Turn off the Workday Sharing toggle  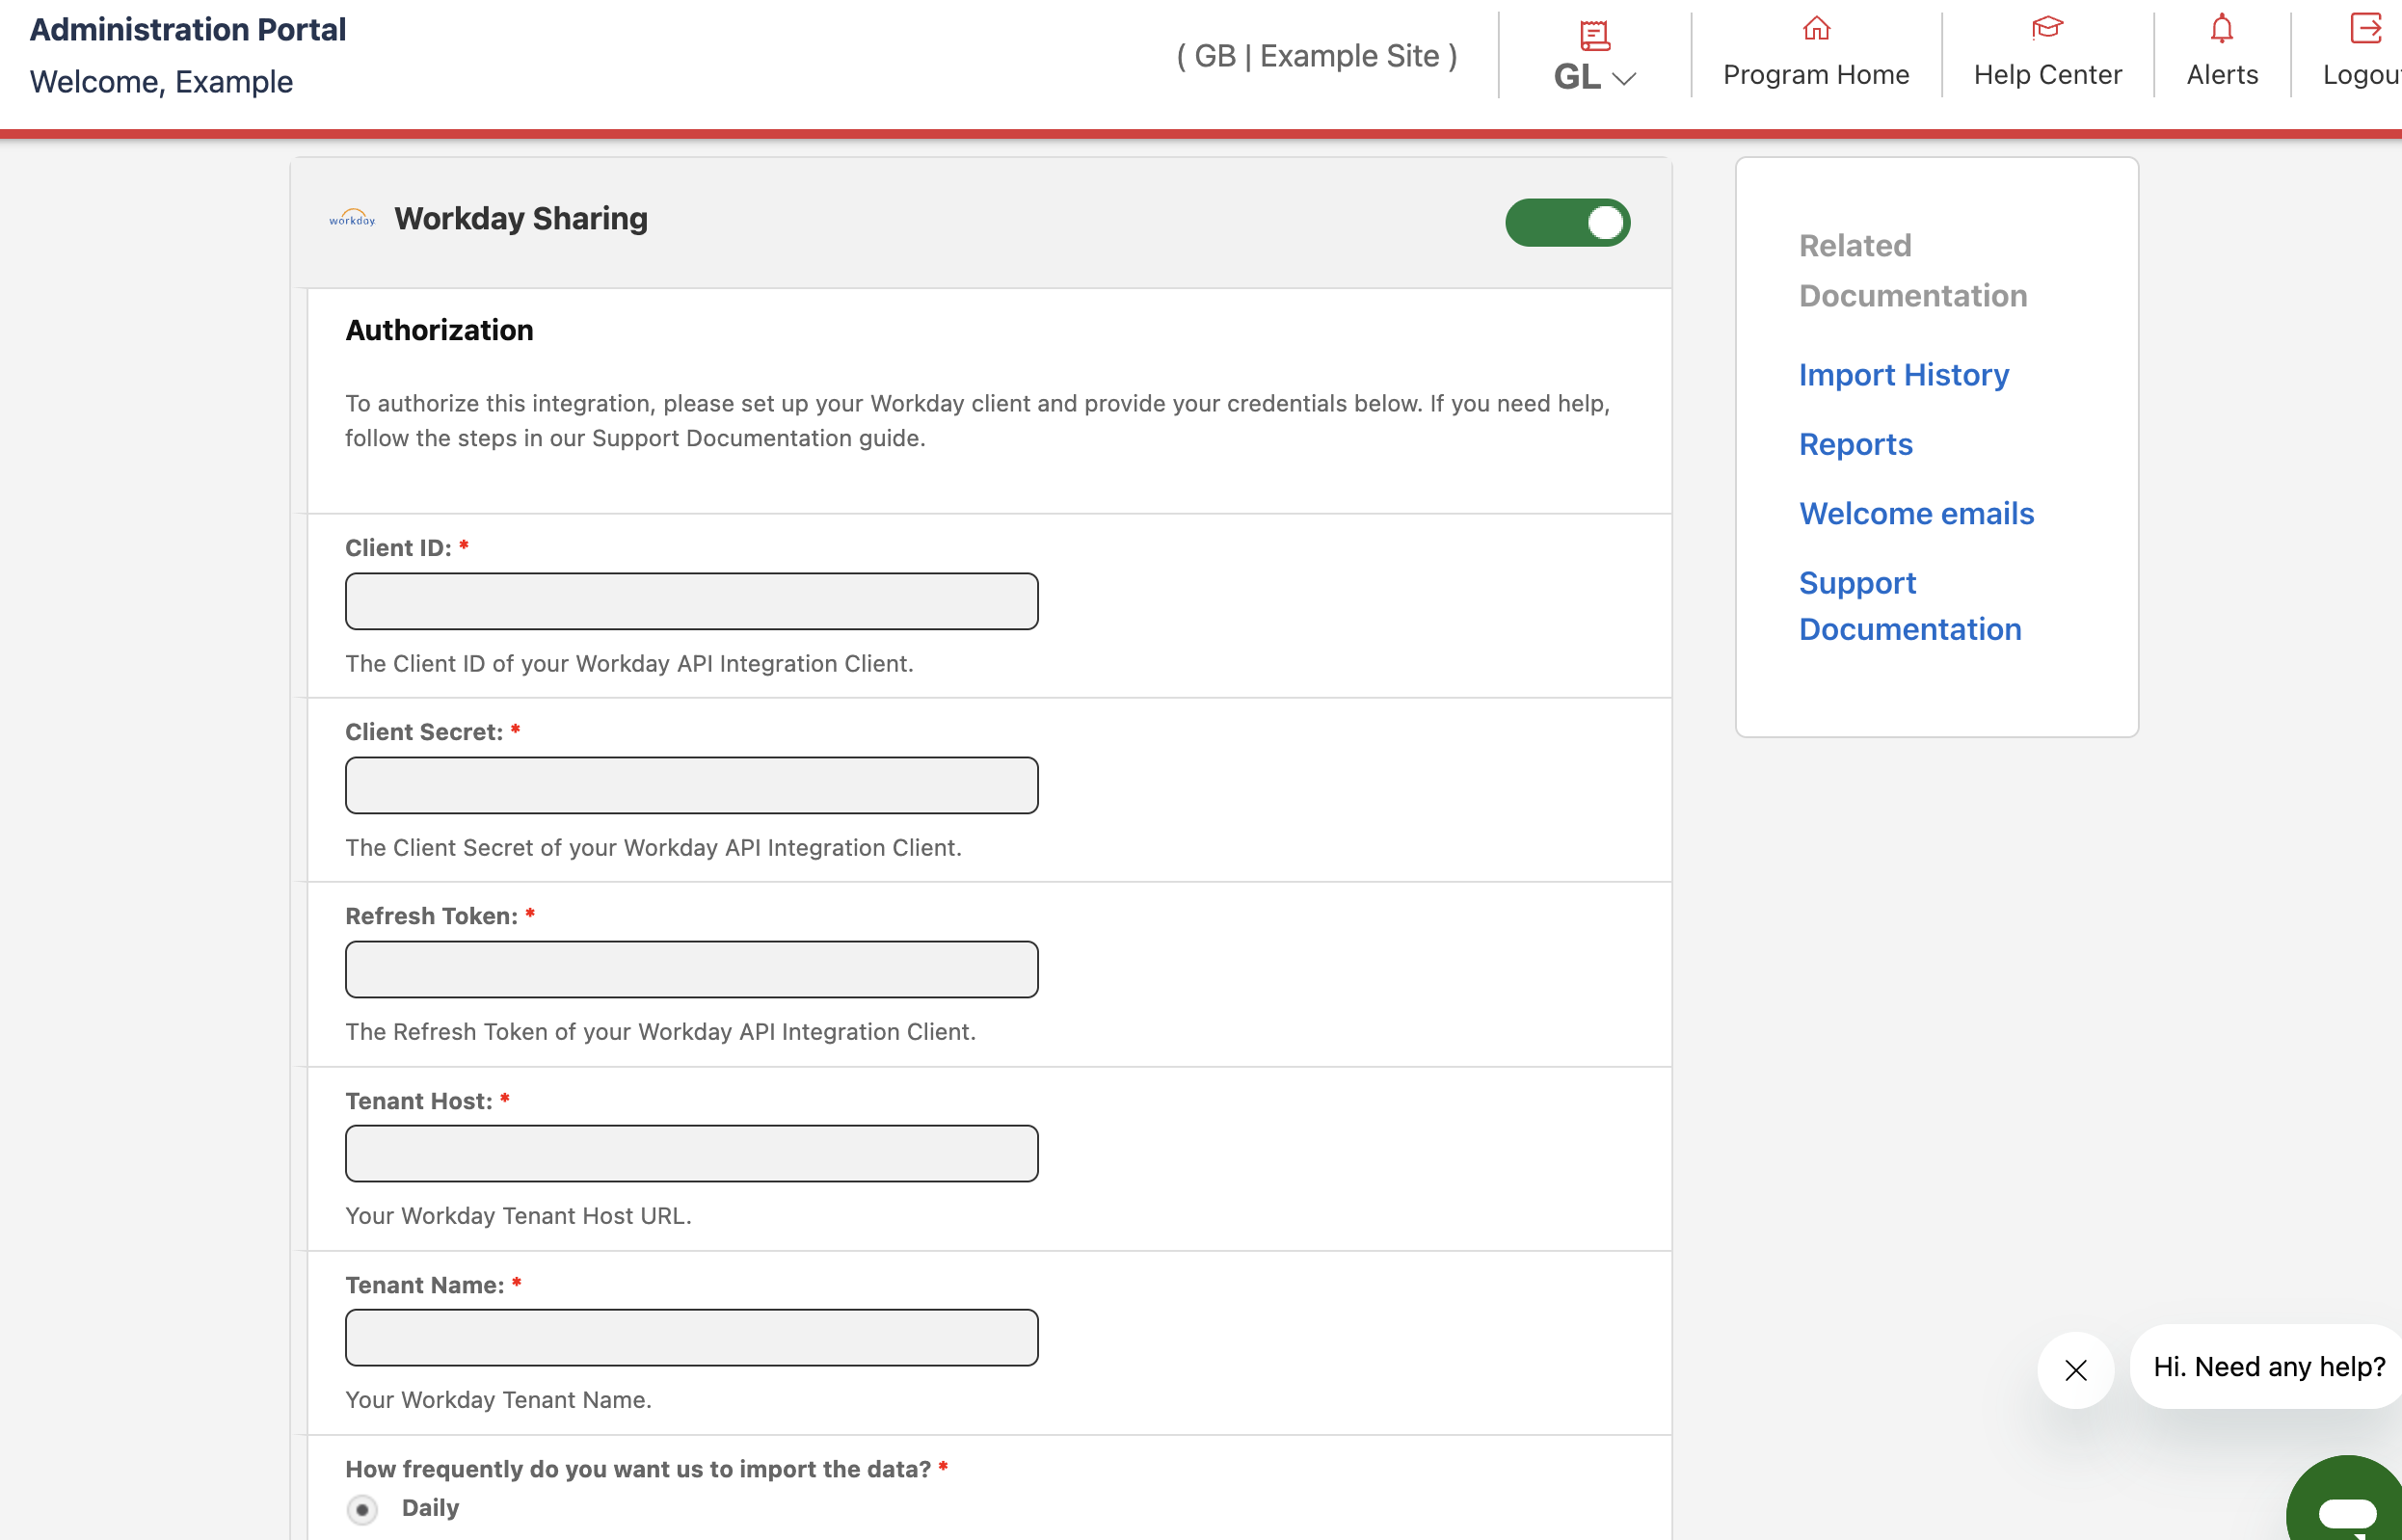click(1567, 222)
